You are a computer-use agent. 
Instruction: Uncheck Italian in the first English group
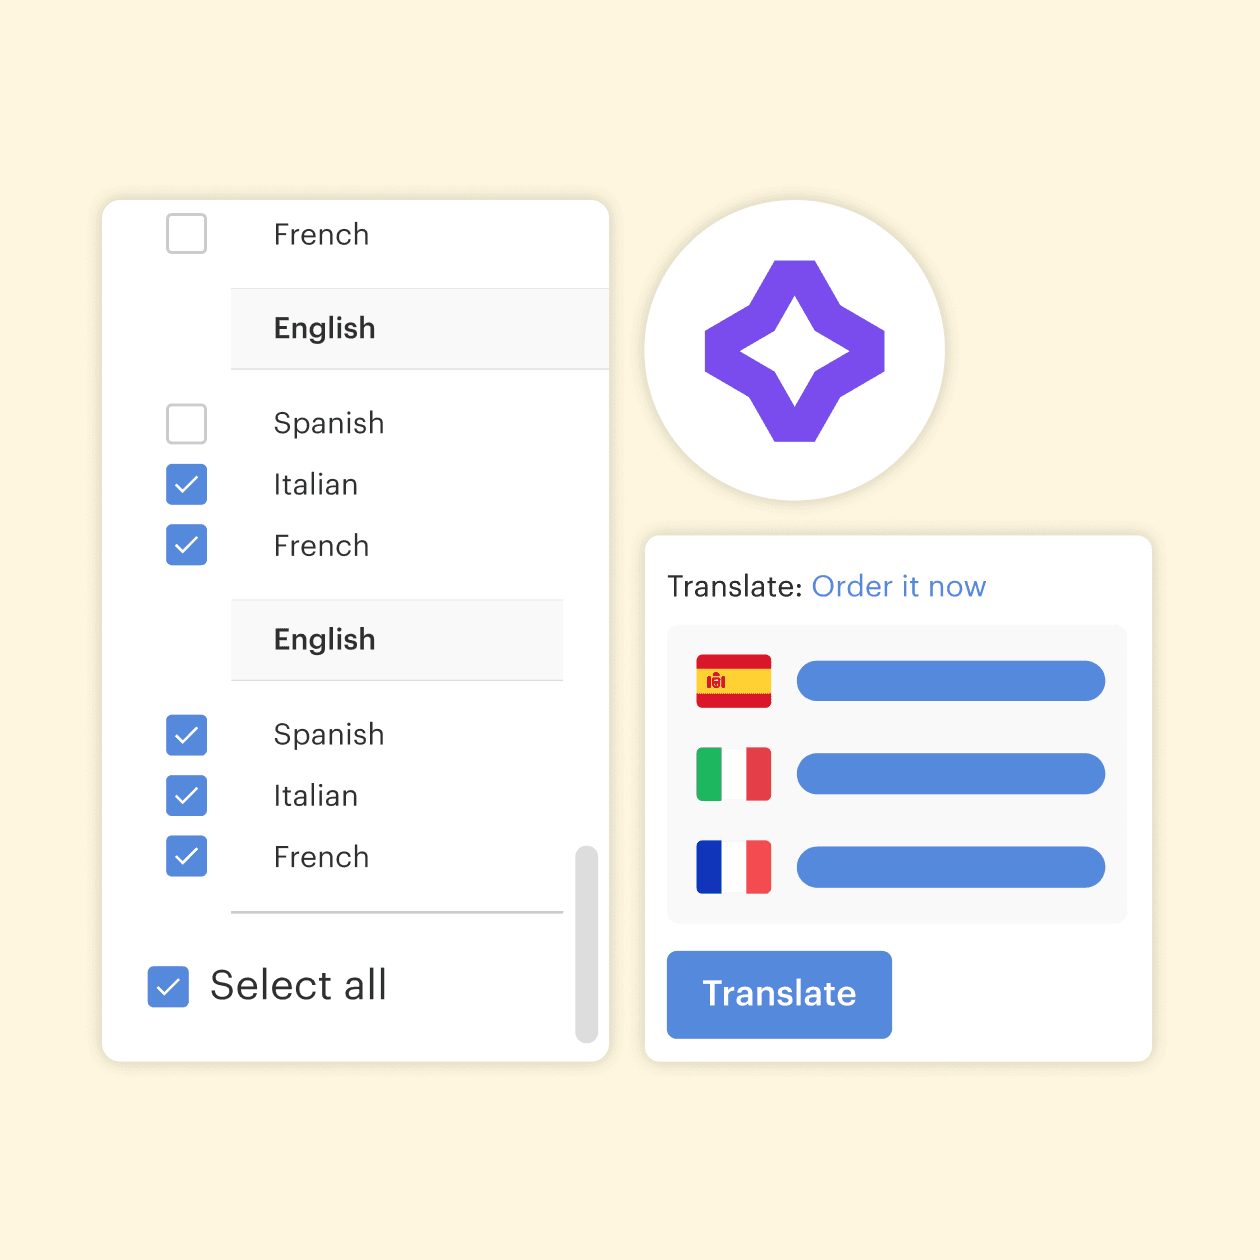coord(186,485)
